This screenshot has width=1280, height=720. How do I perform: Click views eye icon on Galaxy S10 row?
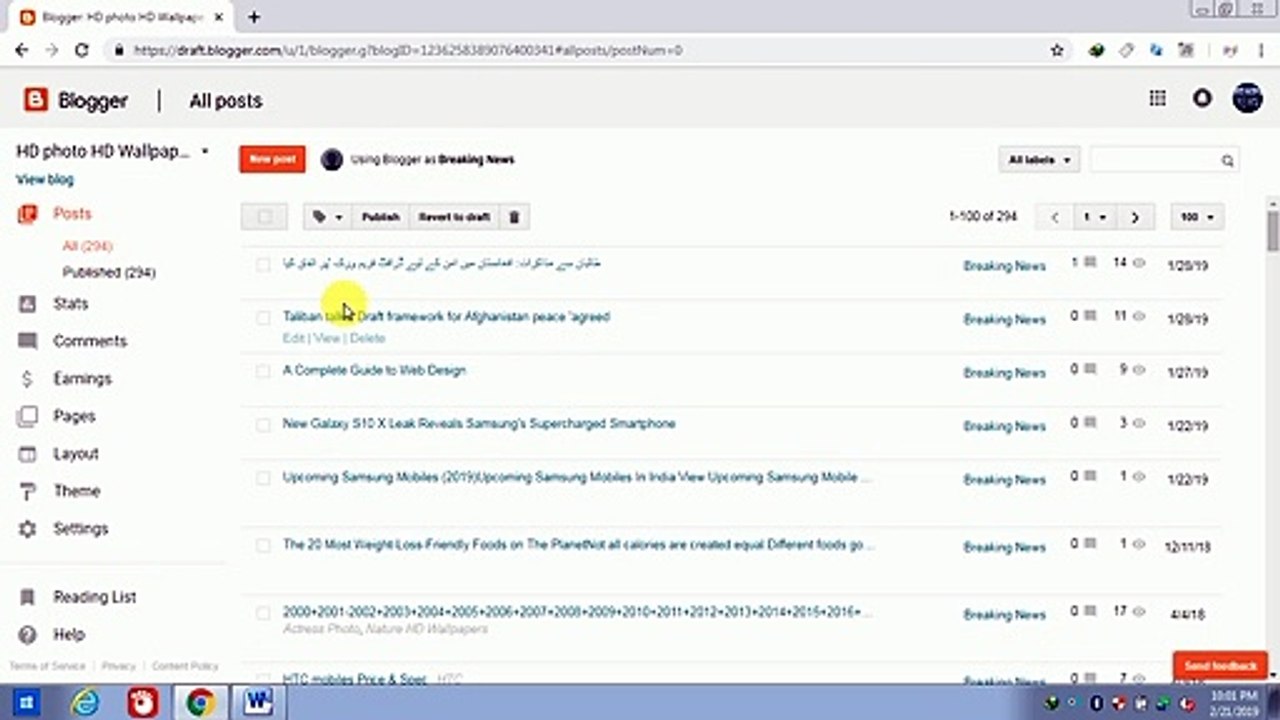coord(1139,423)
